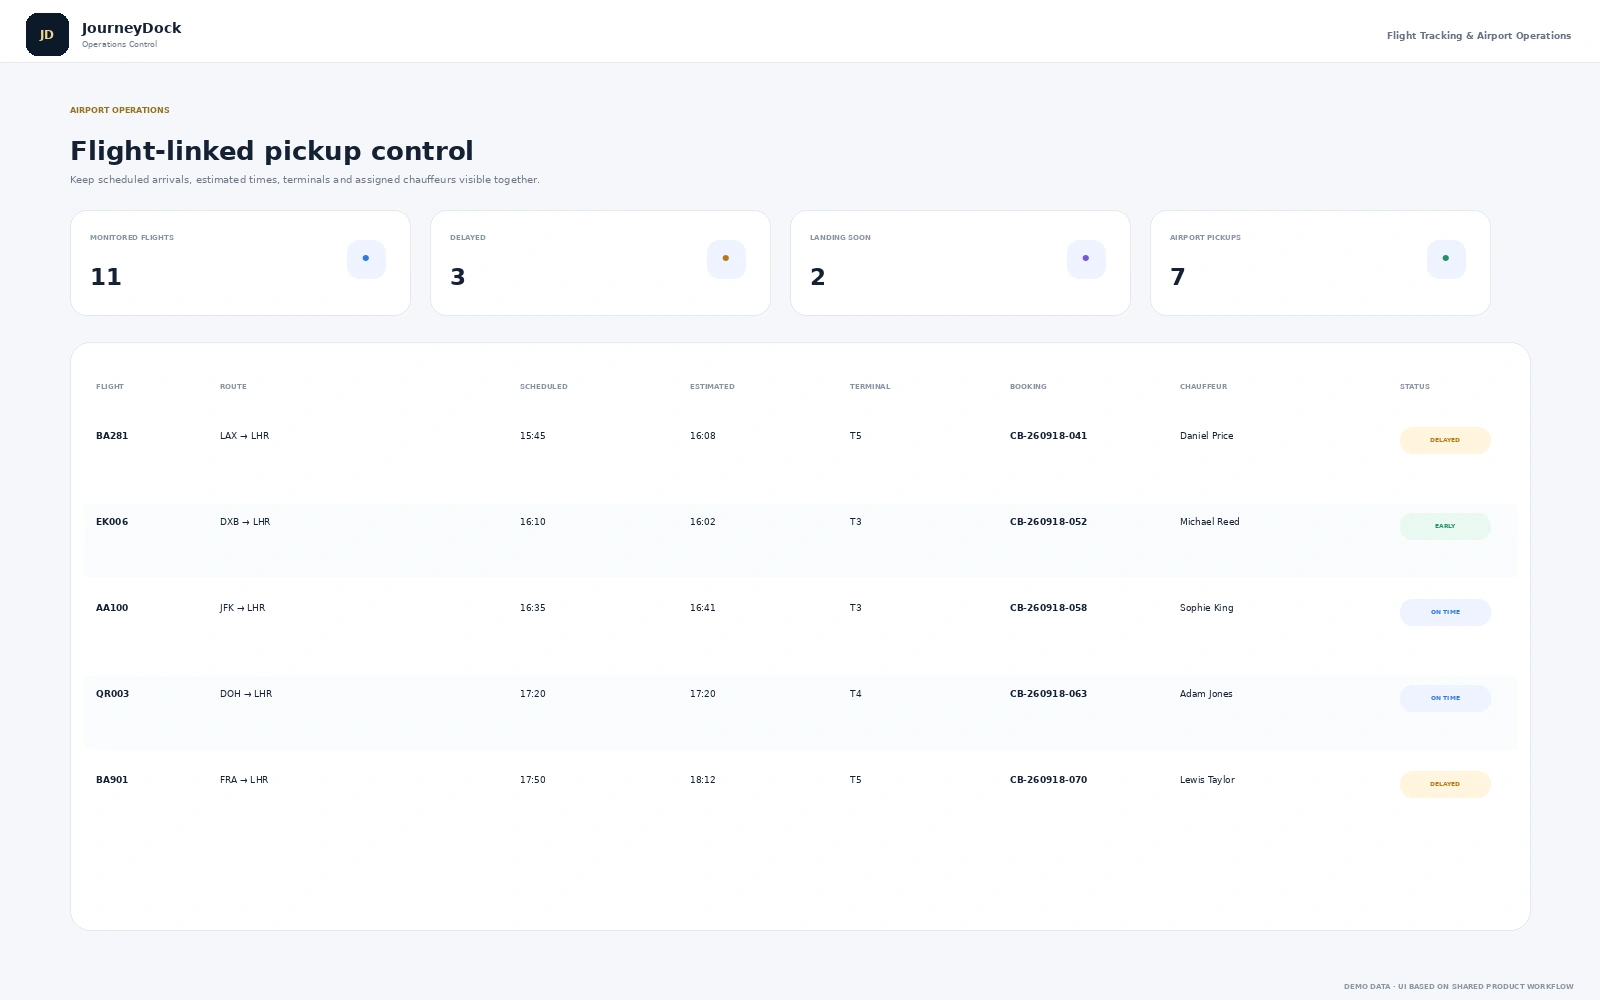
Task: Click the FRA → LHR route cell
Action: (x=244, y=780)
